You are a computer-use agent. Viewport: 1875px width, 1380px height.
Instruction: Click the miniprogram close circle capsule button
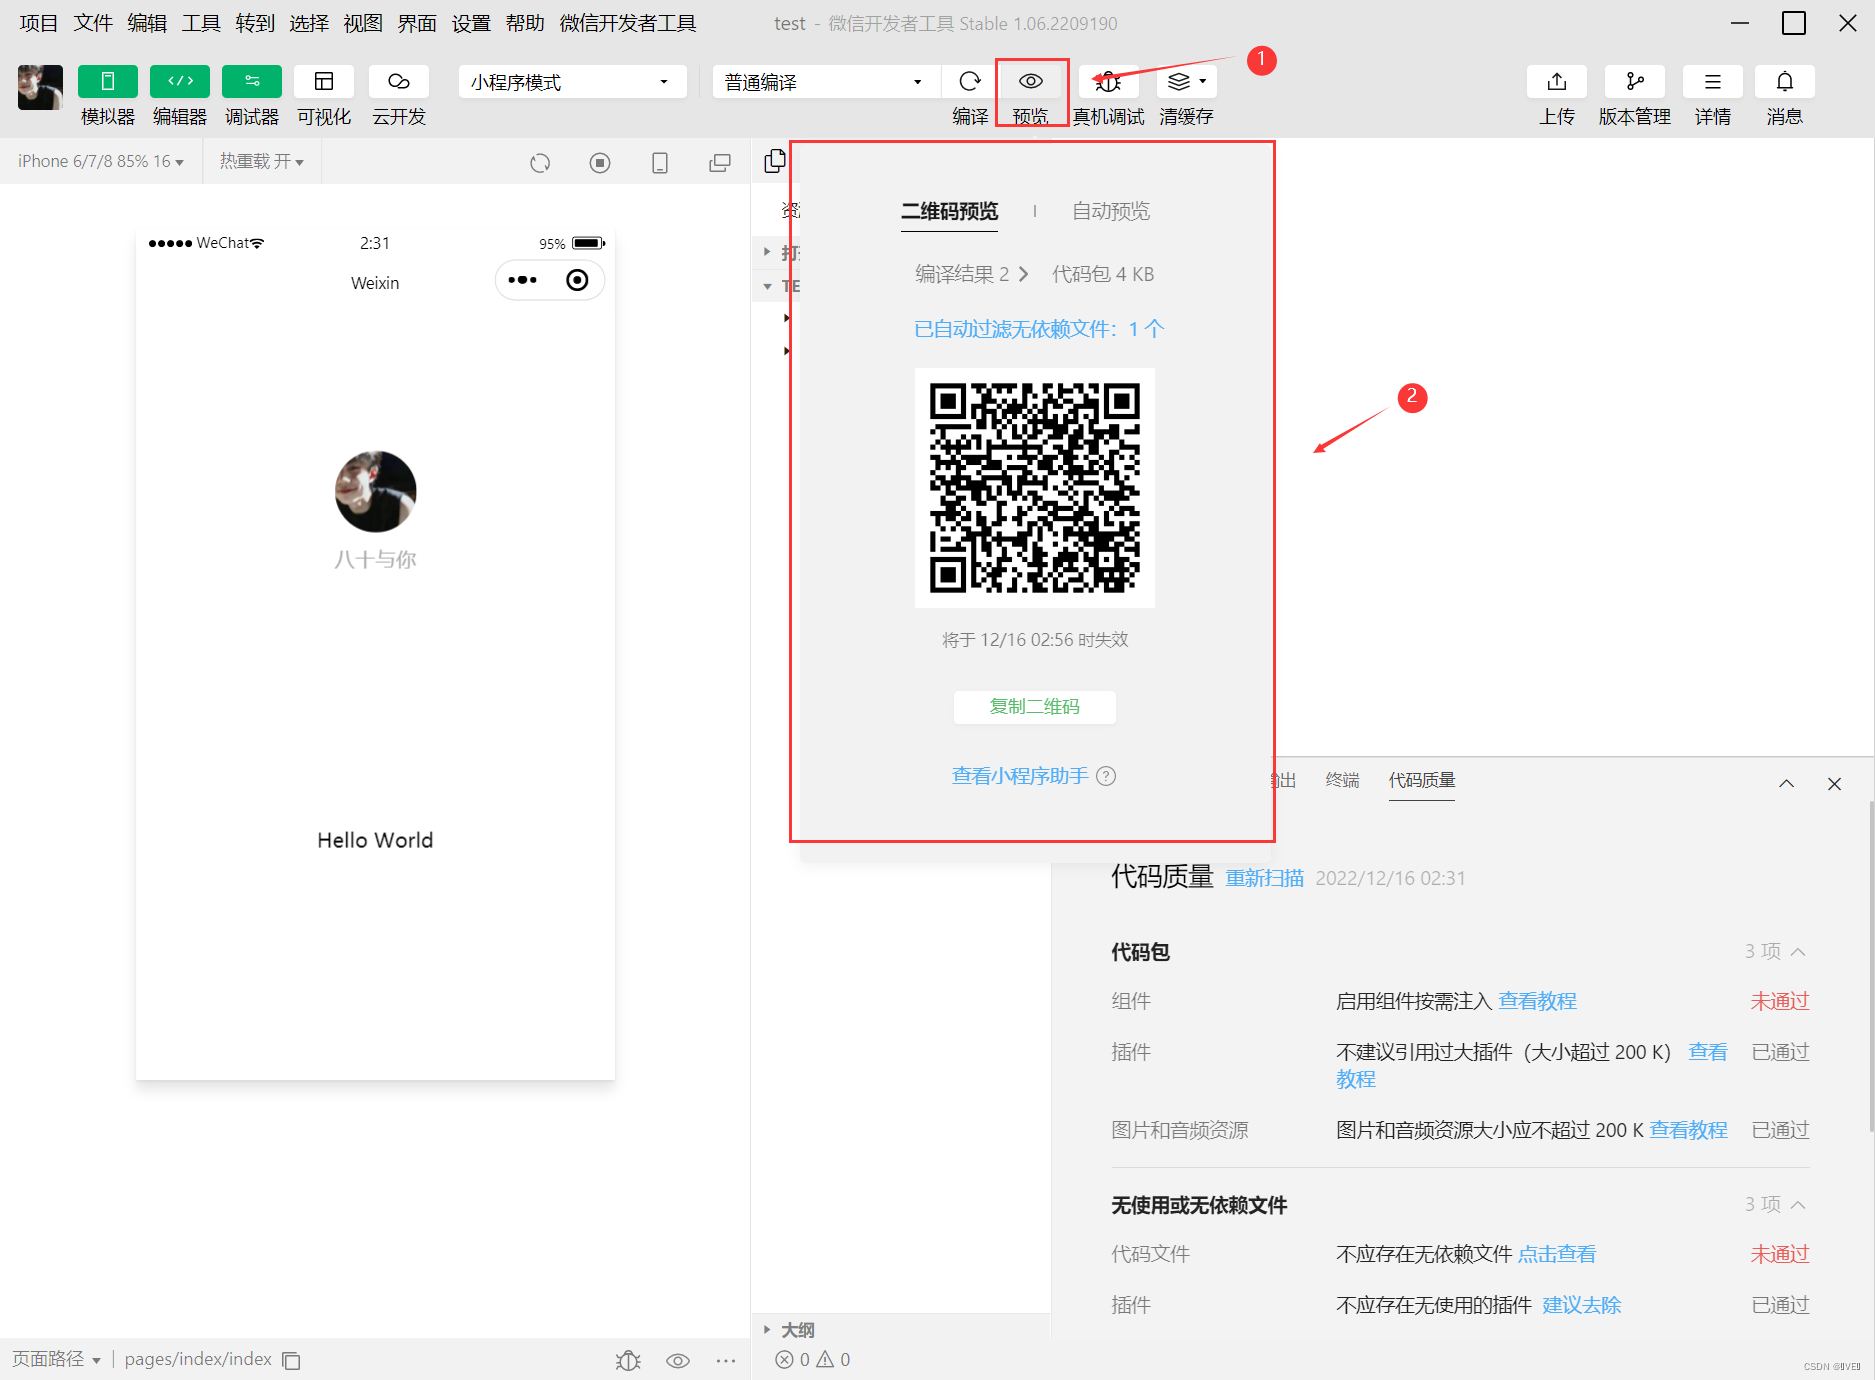coord(577,280)
